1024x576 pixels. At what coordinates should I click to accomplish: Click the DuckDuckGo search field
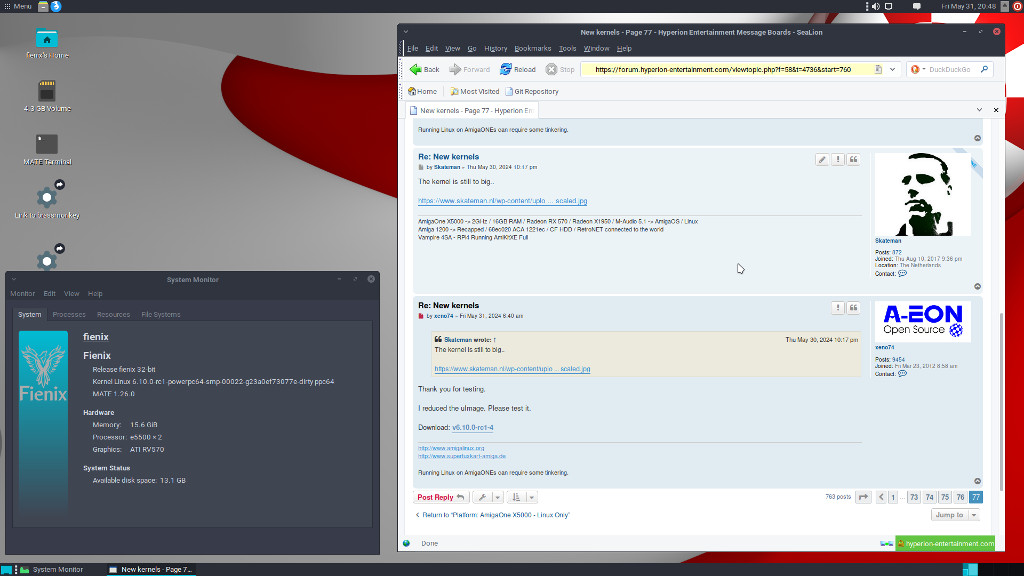point(950,69)
